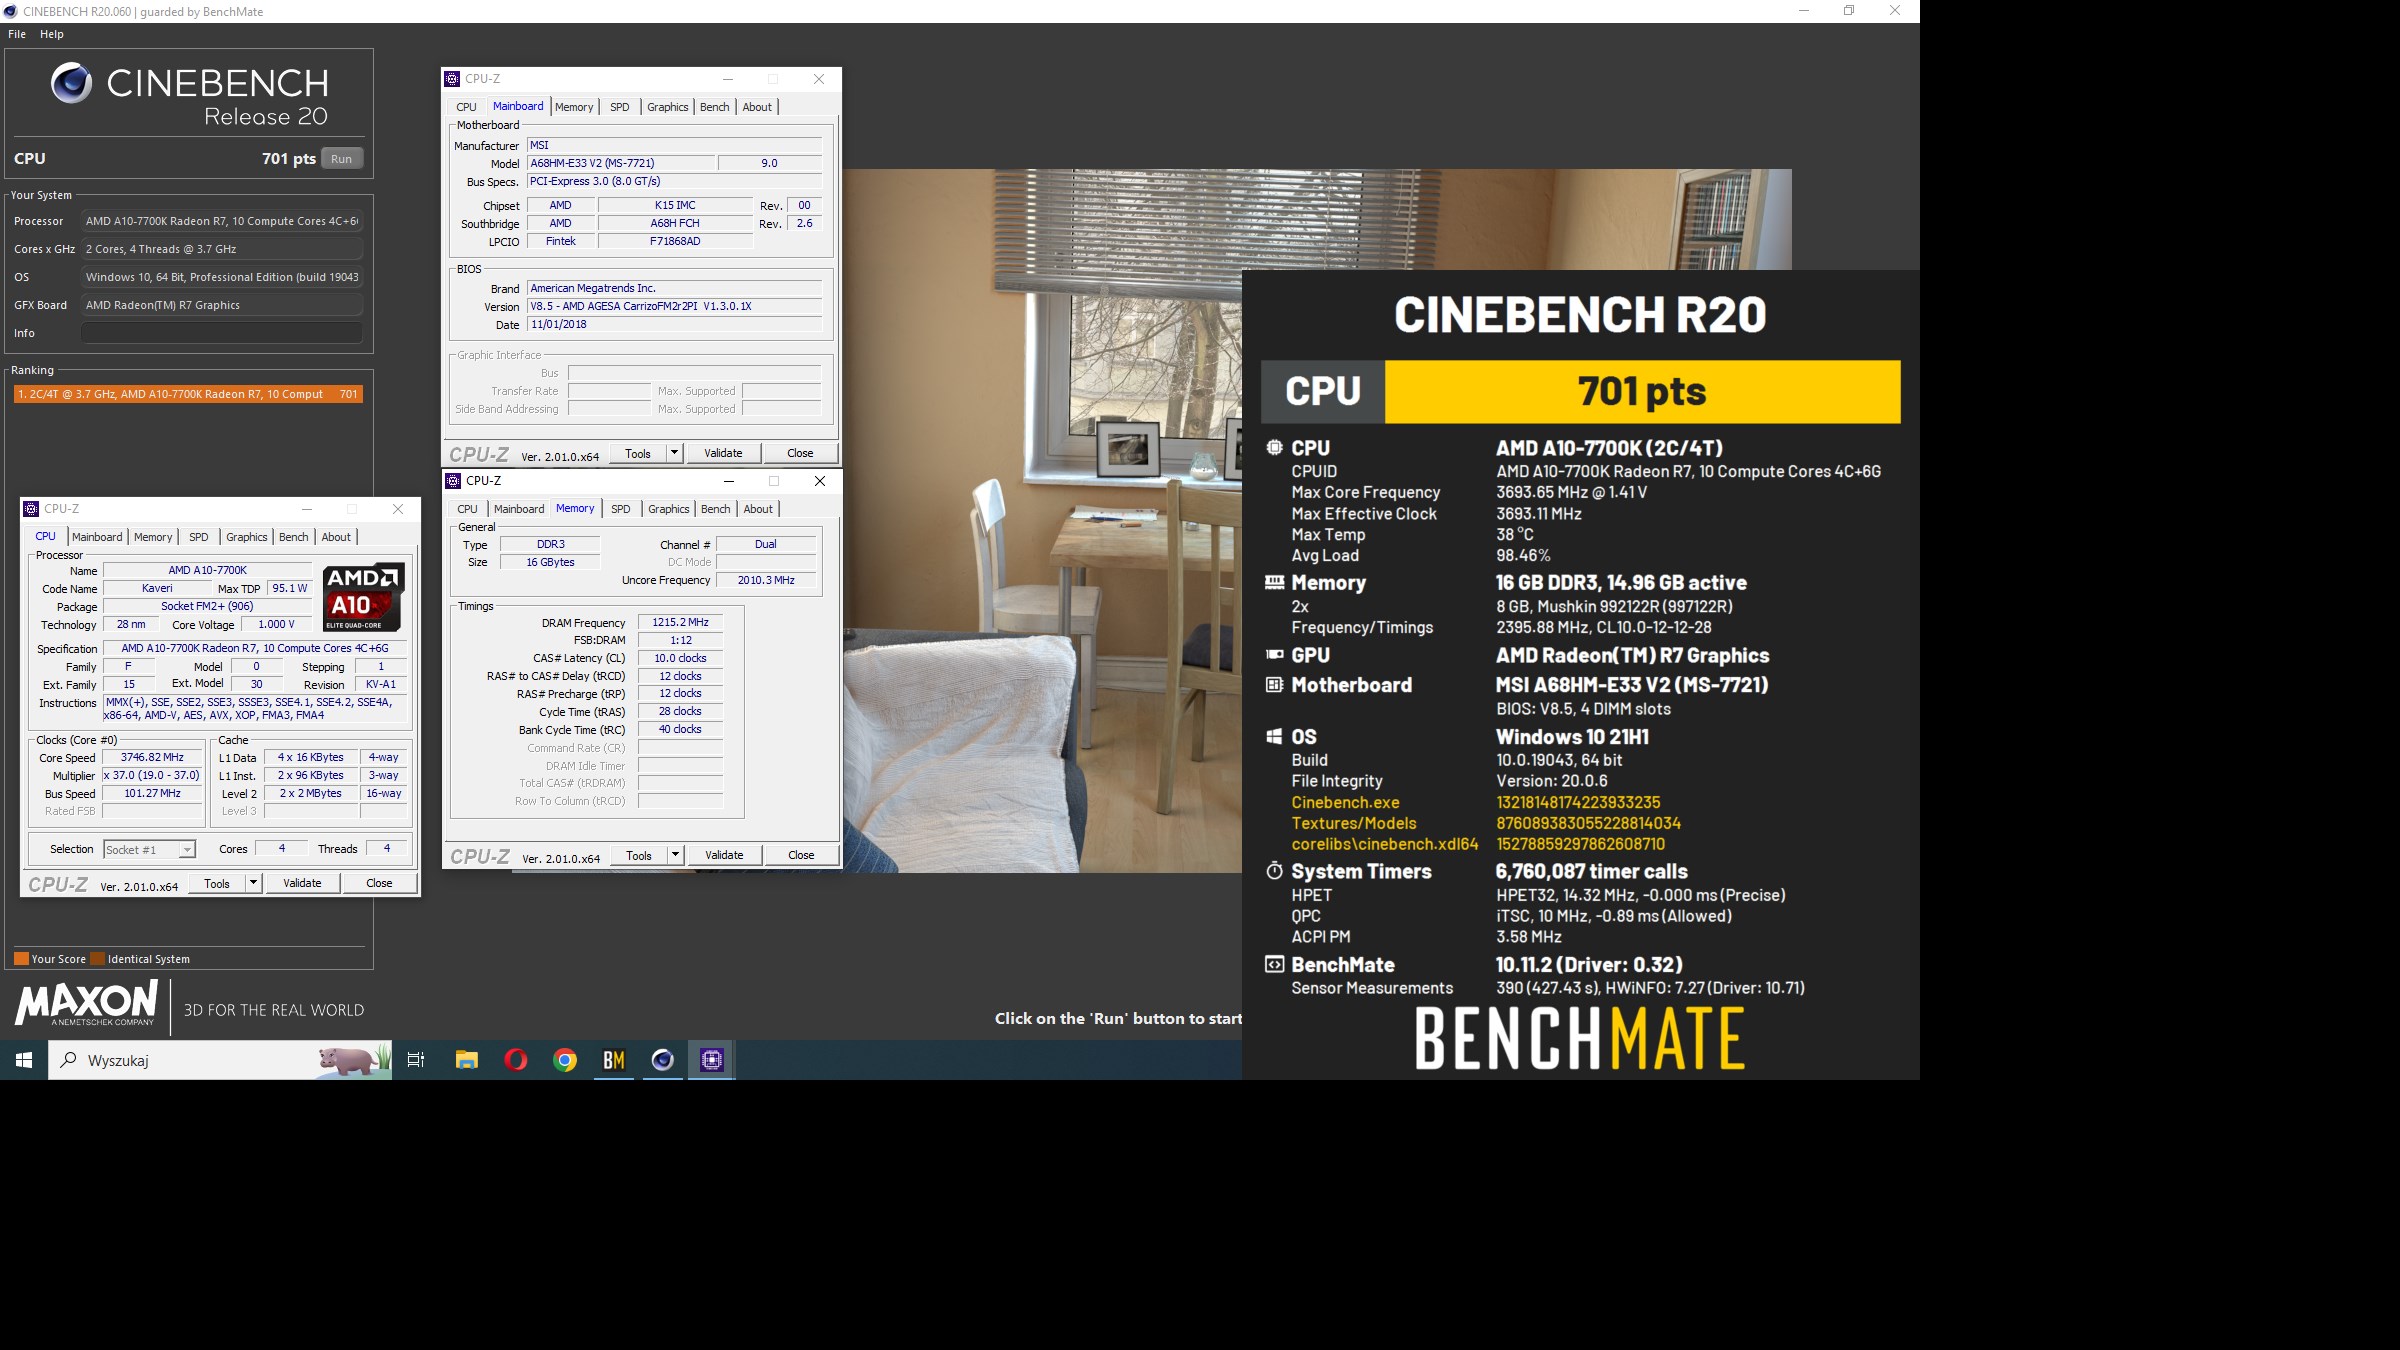
Task: Click BenchMate Motherboard icon
Action: [x=1274, y=685]
